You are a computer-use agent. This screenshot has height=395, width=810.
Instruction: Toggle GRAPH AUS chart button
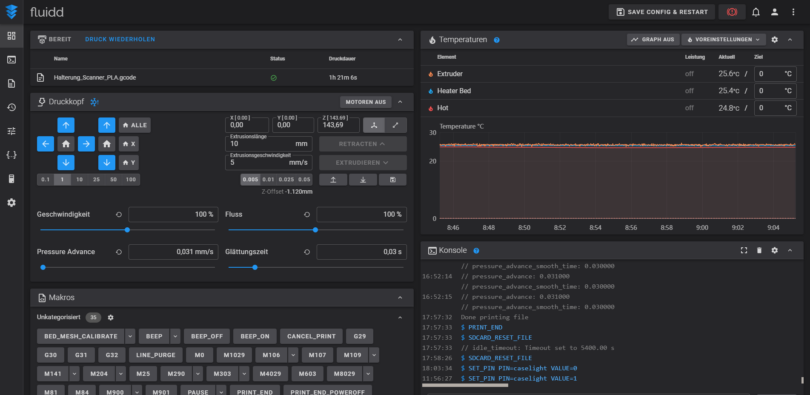(653, 39)
